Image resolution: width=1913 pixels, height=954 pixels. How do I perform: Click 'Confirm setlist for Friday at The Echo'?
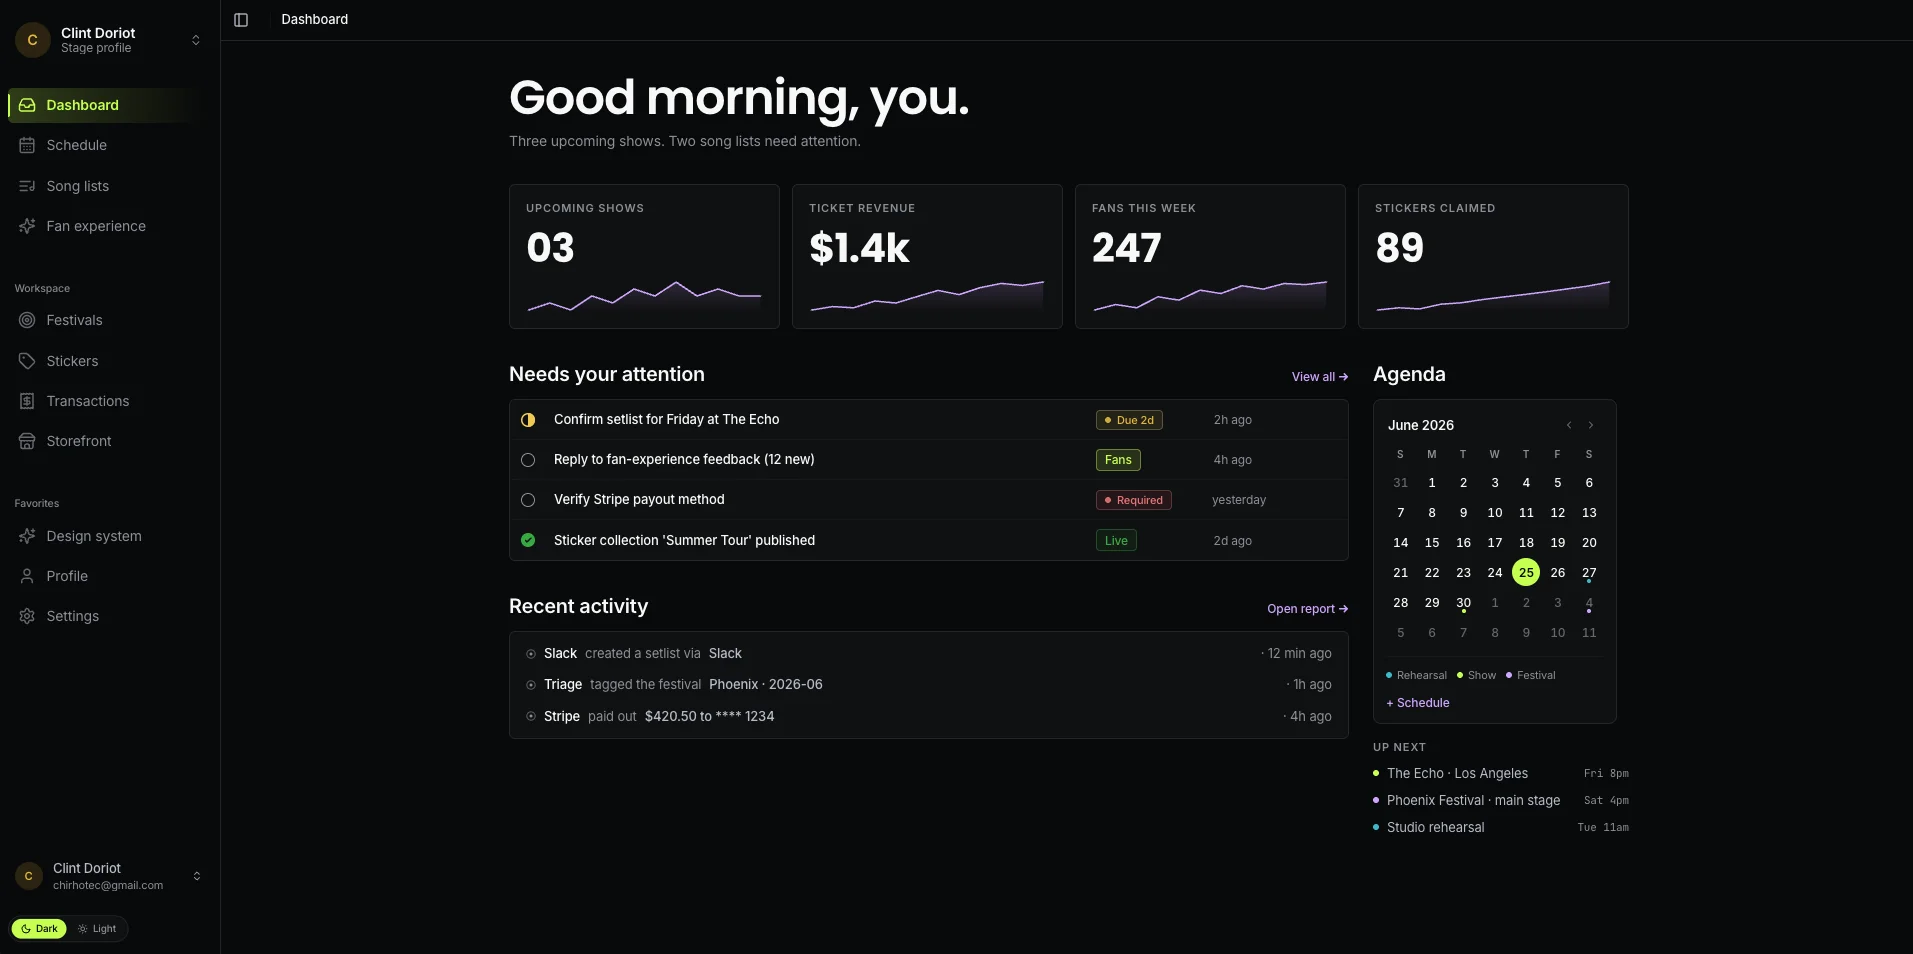(x=666, y=420)
